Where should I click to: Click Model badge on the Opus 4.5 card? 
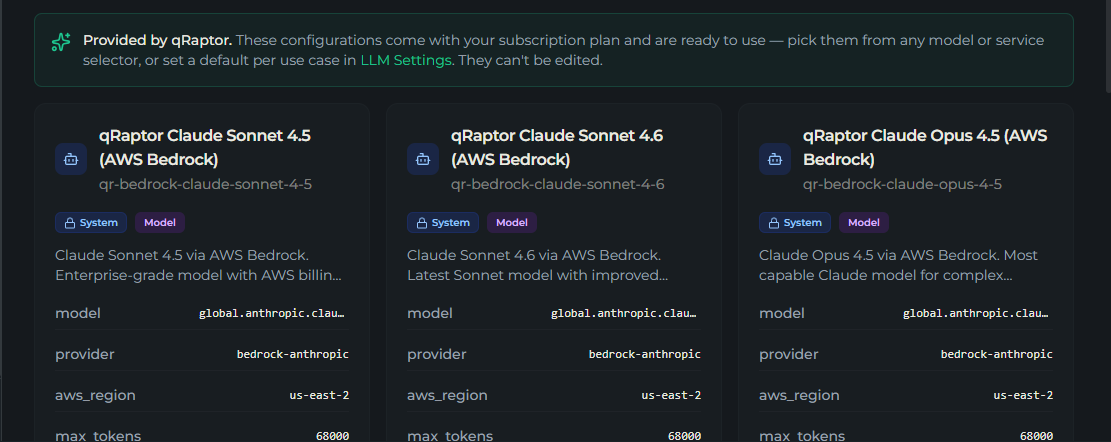click(864, 222)
